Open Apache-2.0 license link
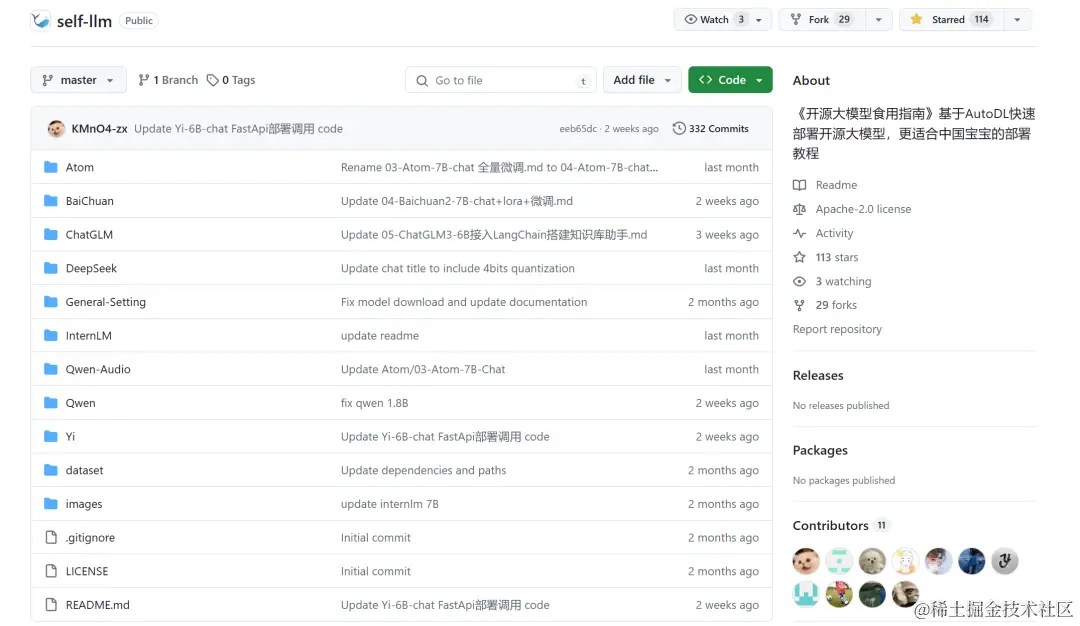The width and height of the screenshot is (1080, 626). click(x=863, y=209)
